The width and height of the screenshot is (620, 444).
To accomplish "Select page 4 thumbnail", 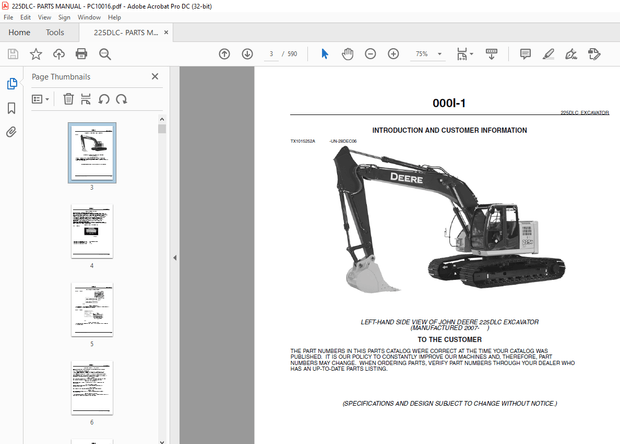I will [92, 231].
